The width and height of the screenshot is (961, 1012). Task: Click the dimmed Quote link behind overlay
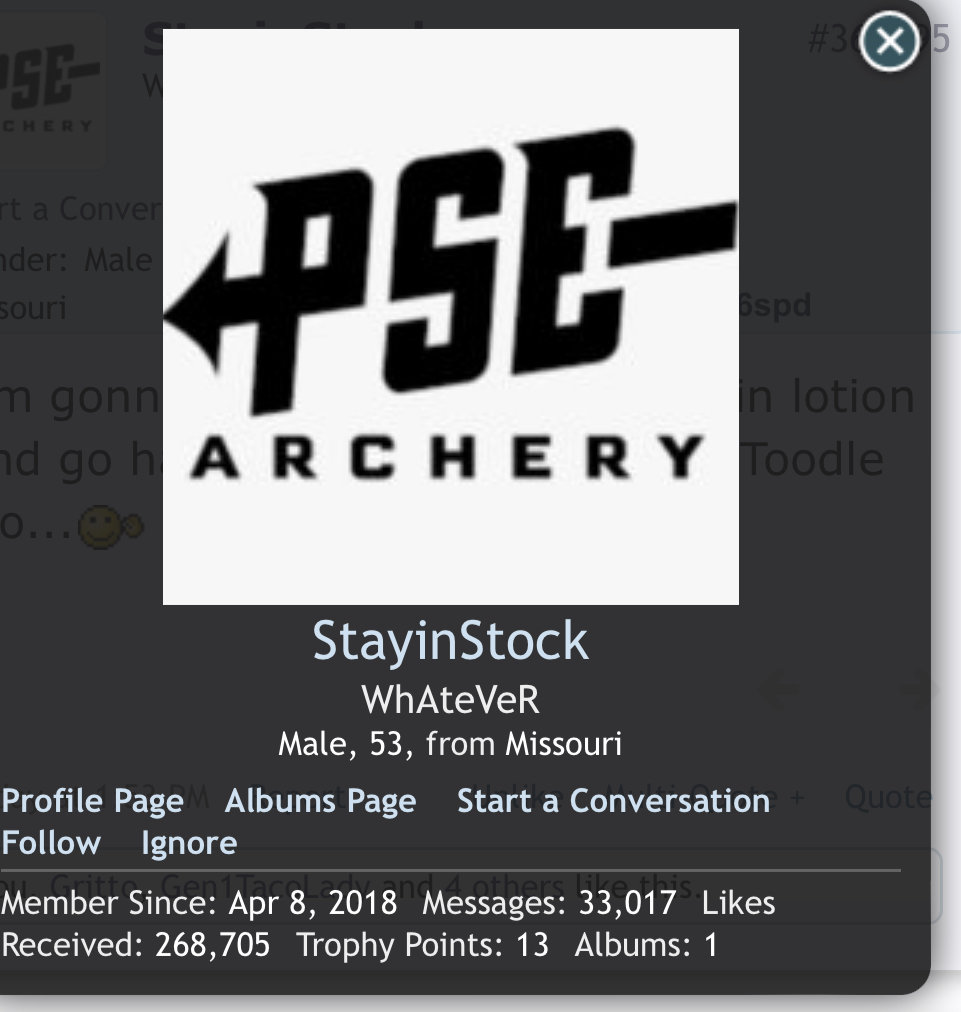click(x=887, y=797)
